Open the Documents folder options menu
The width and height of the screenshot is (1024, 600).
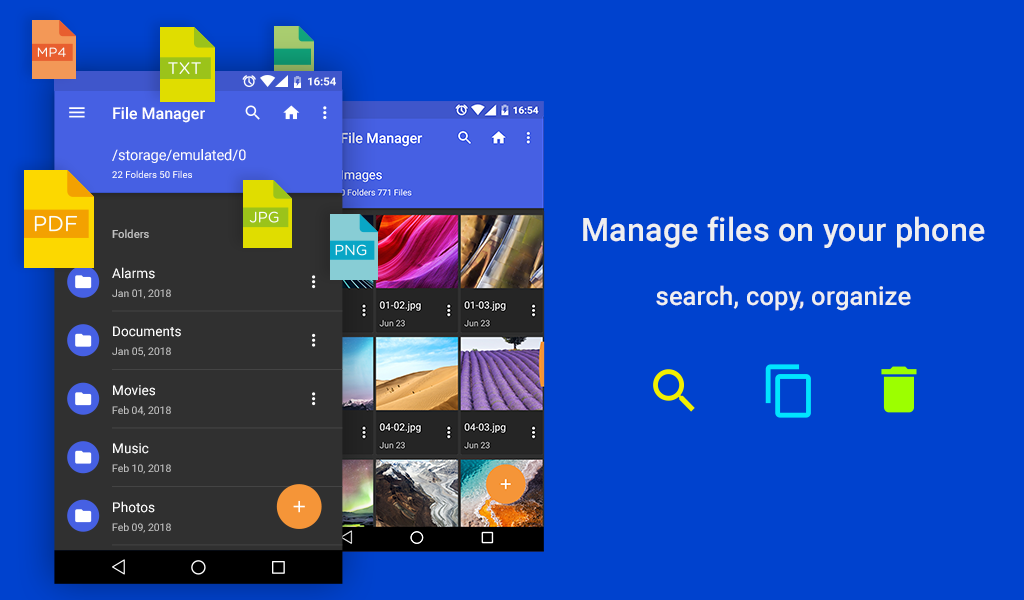313,340
